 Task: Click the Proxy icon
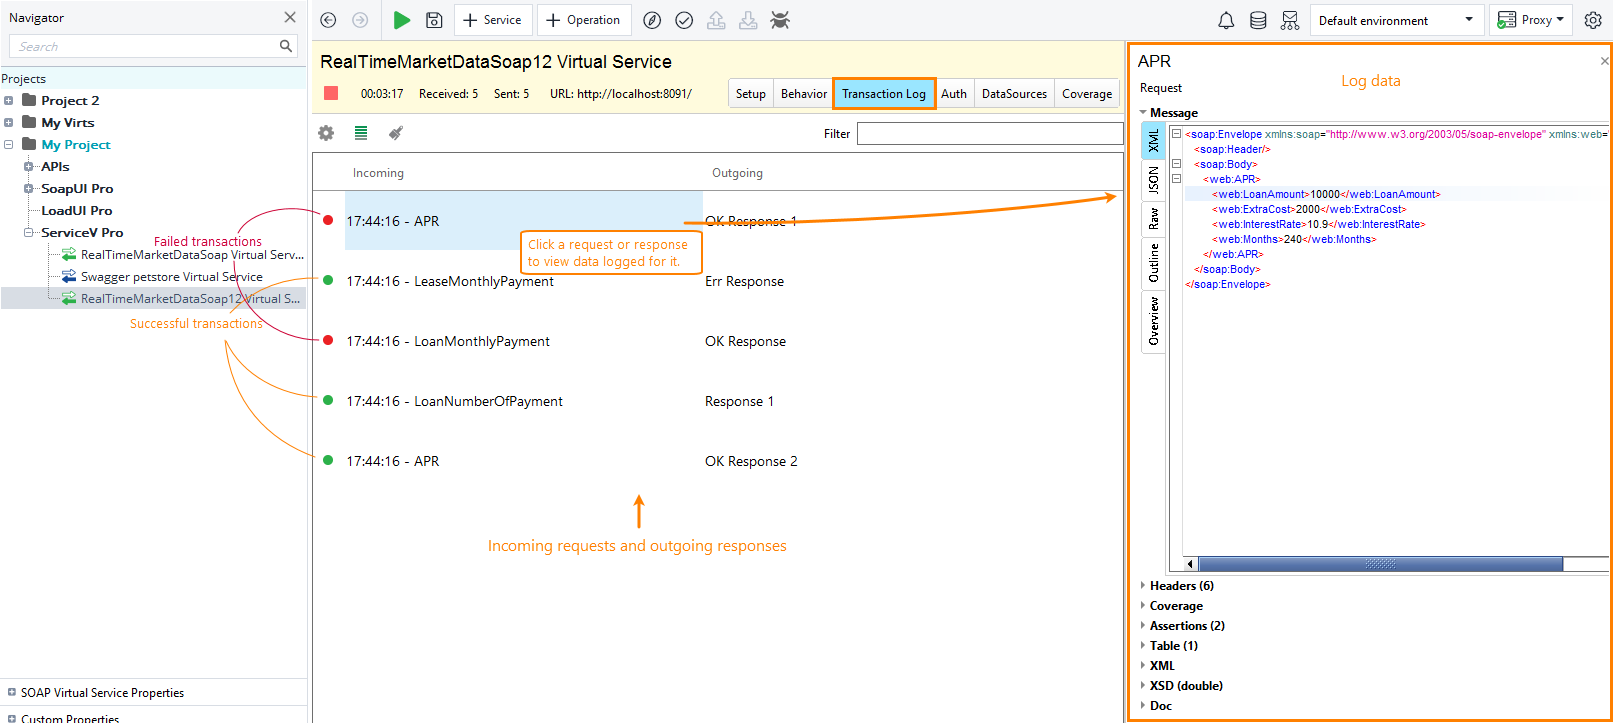pyautogui.click(x=1506, y=20)
